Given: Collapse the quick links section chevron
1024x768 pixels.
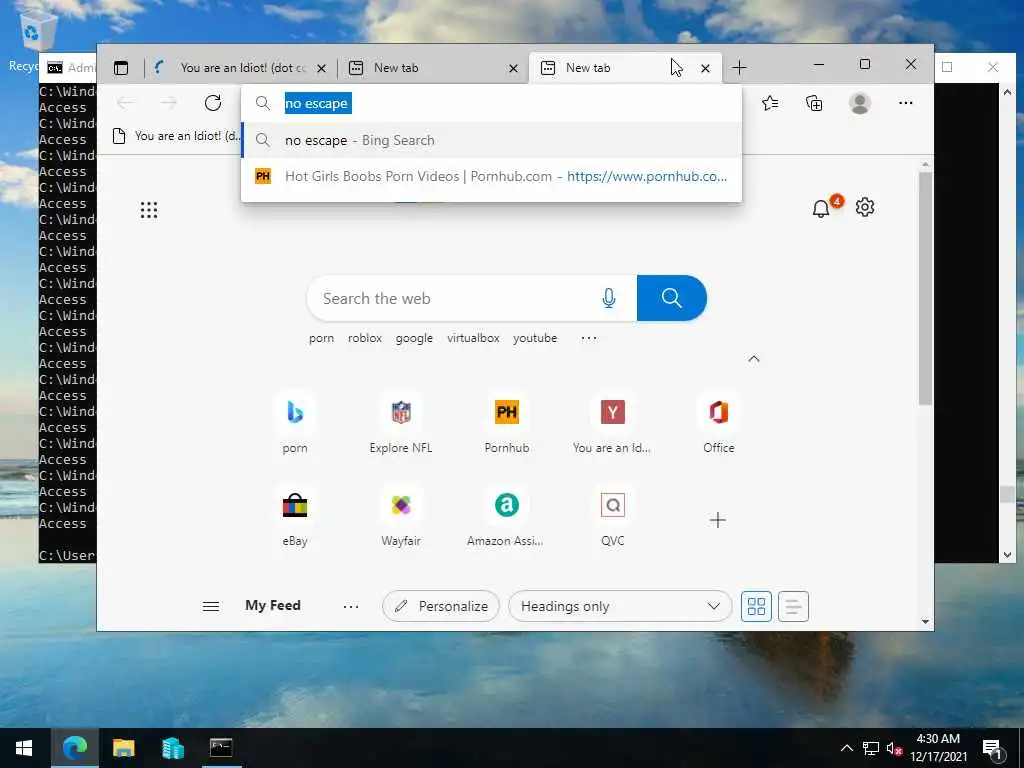Looking at the screenshot, I should pos(754,359).
